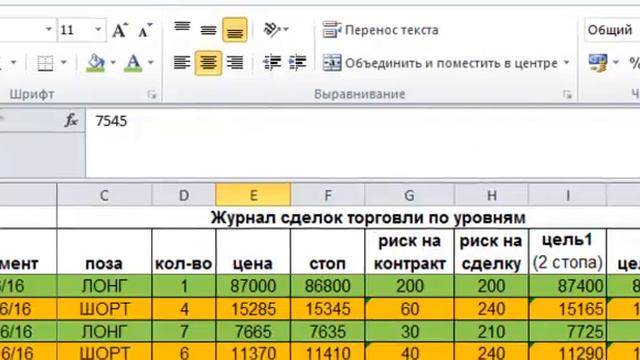Select risk per contract cell 60

[x=409, y=309]
